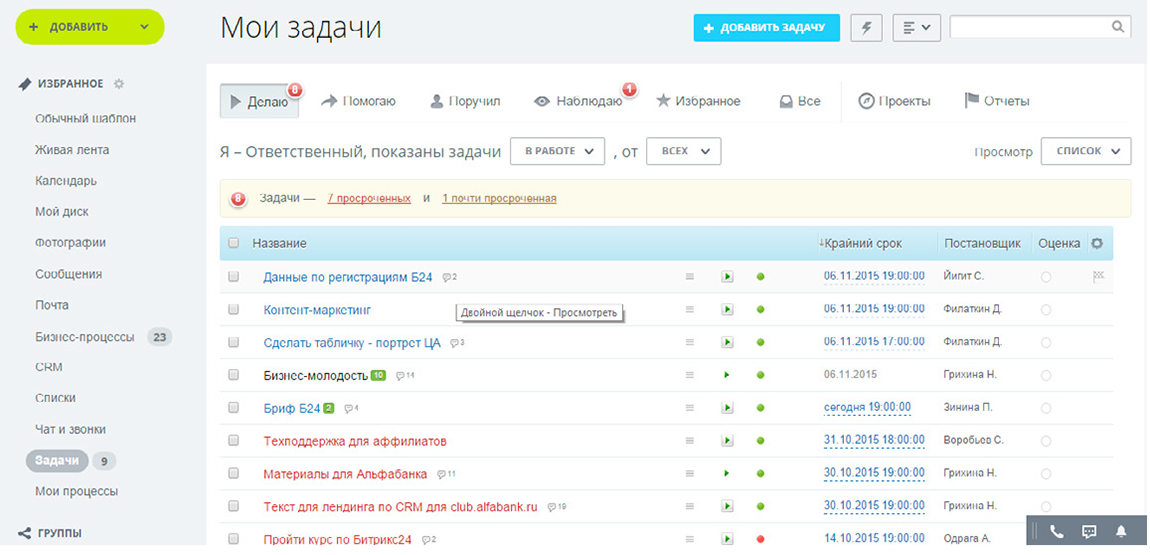Start task Контент-маркетинг with play icon
The image size is (1150, 555).
(x=727, y=310)
